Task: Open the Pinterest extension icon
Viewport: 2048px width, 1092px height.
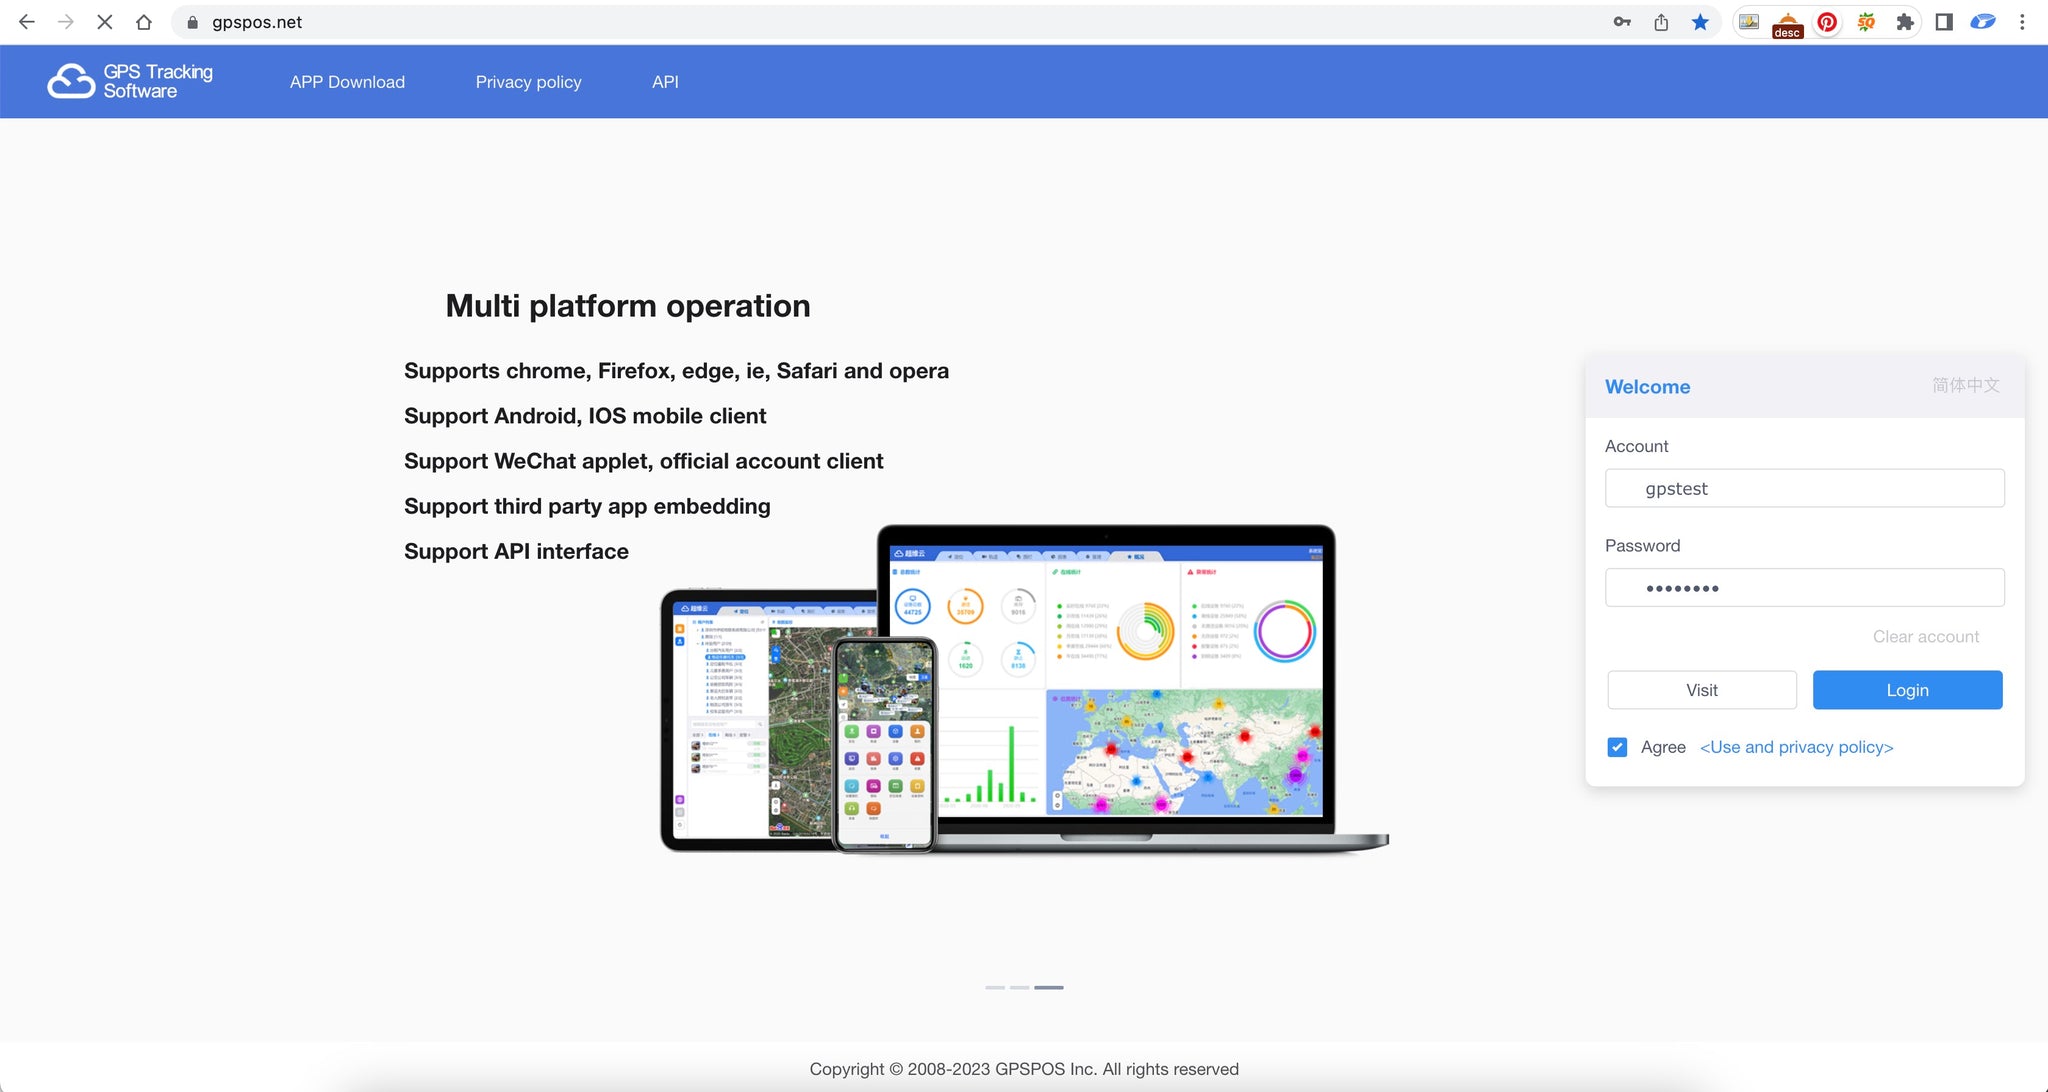Action: pos(1826,22)
